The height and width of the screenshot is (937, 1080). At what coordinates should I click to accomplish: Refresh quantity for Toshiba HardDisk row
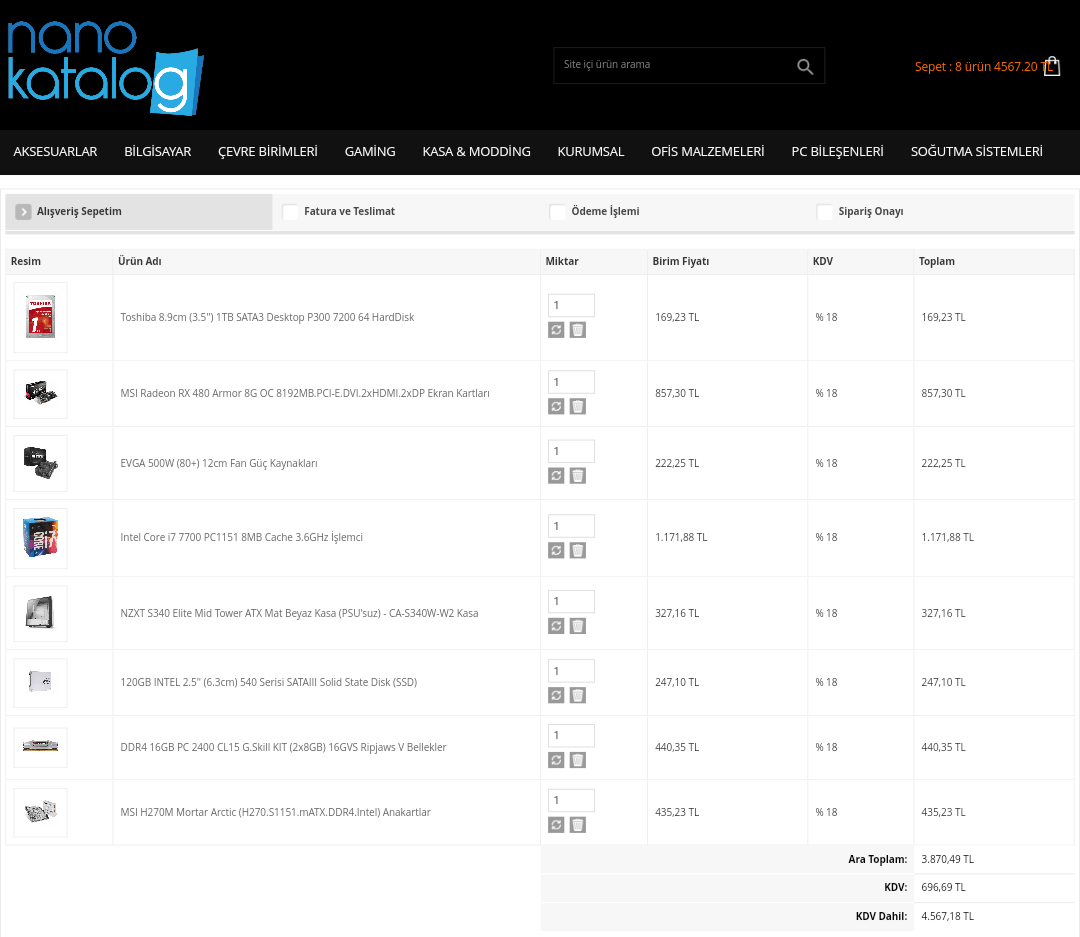point(556,330)
